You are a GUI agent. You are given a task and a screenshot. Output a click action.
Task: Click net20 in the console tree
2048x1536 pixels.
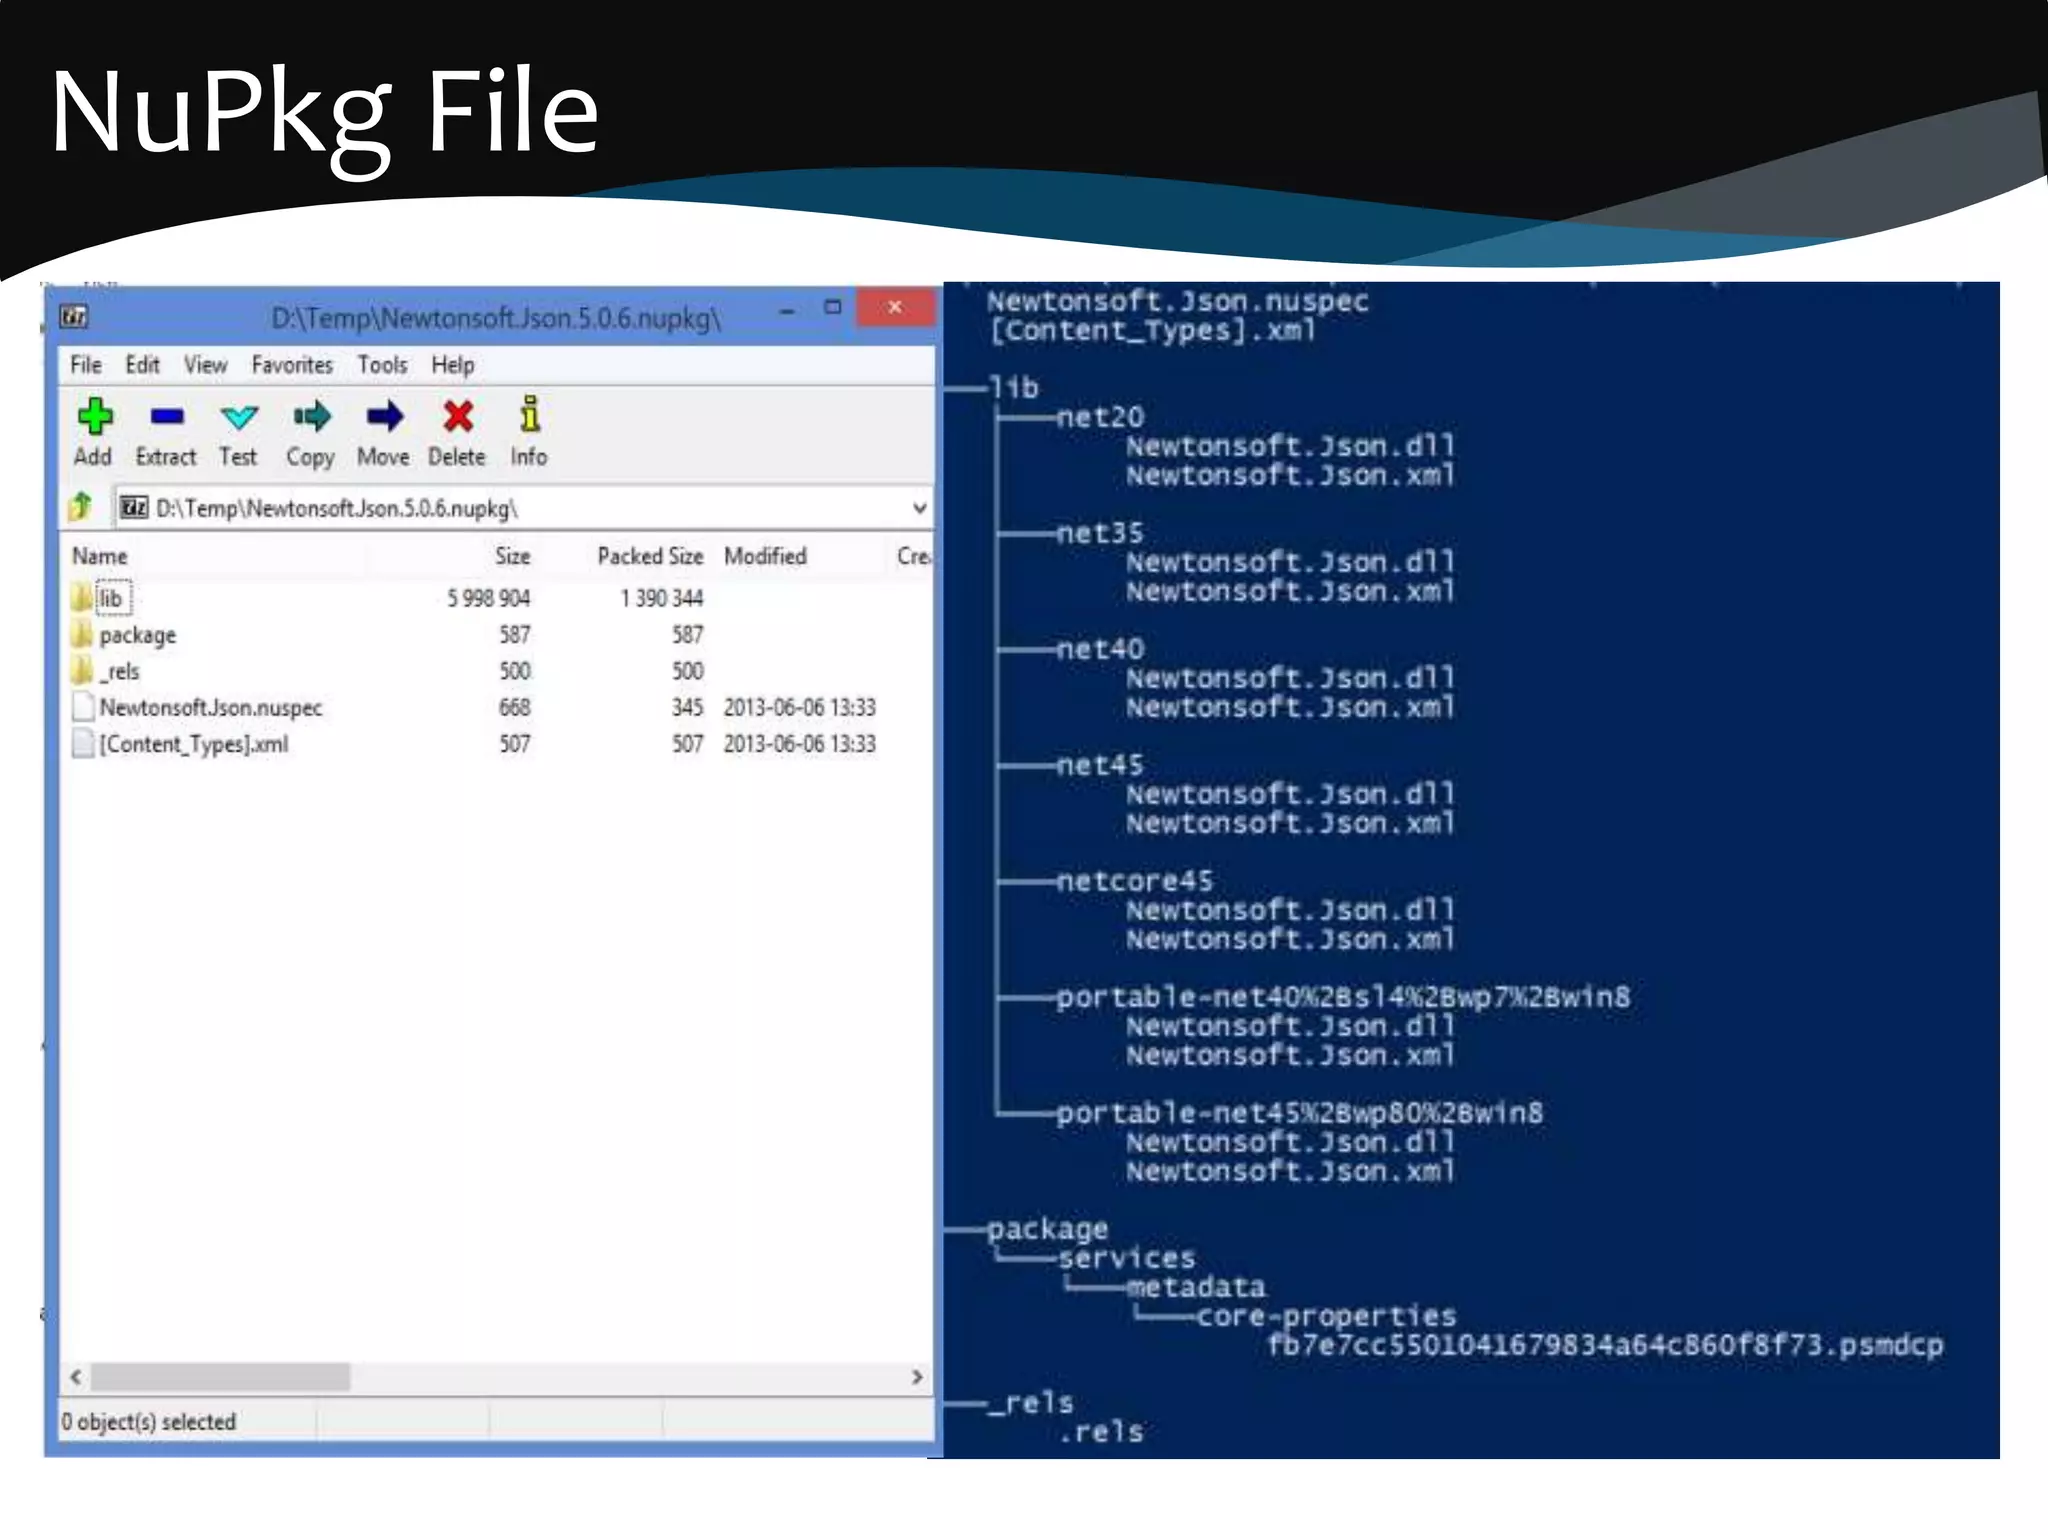click(x=1100, y=416)
